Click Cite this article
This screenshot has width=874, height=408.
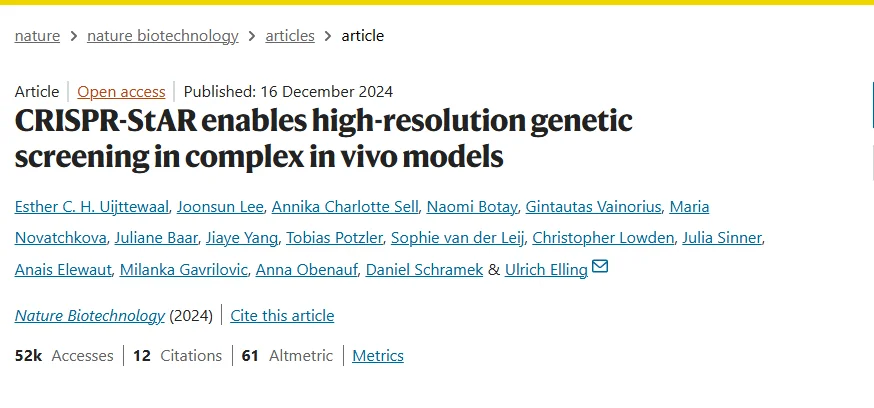tap(282, 316)
